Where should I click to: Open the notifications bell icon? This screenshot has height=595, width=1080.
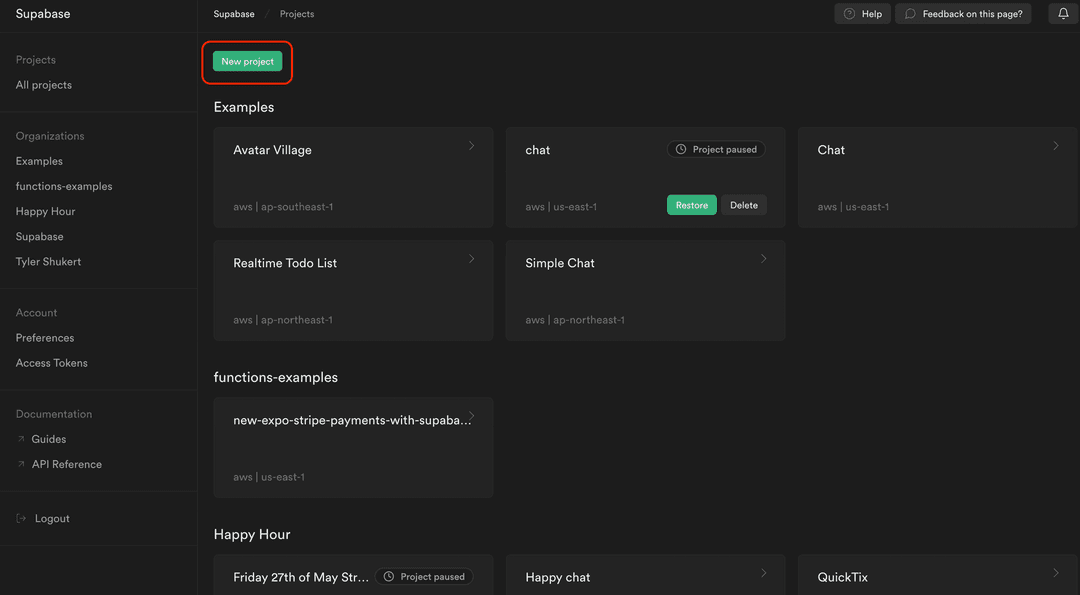point(1062,13)
